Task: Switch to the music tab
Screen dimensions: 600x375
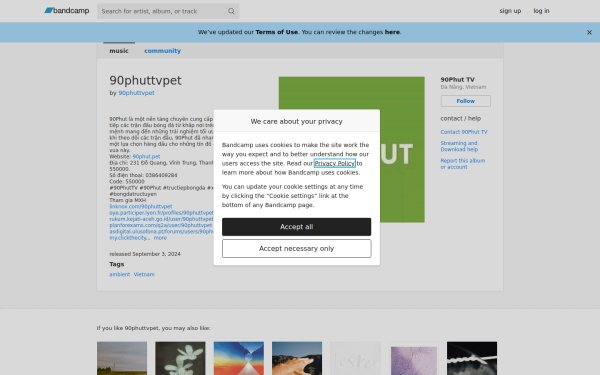Action: pos(119,51)
